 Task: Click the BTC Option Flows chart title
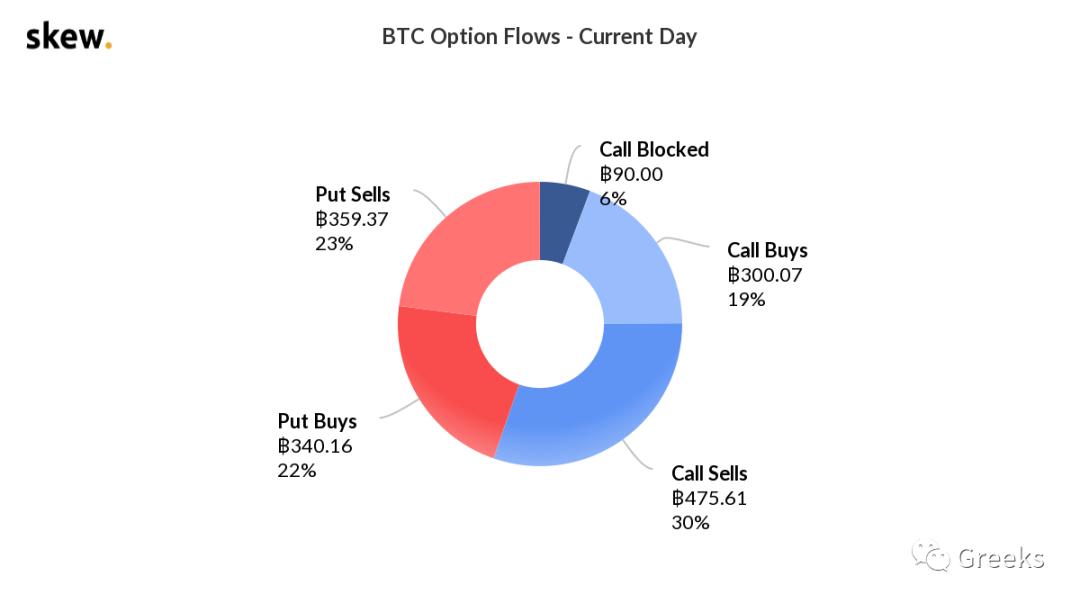tap(539, 37)
